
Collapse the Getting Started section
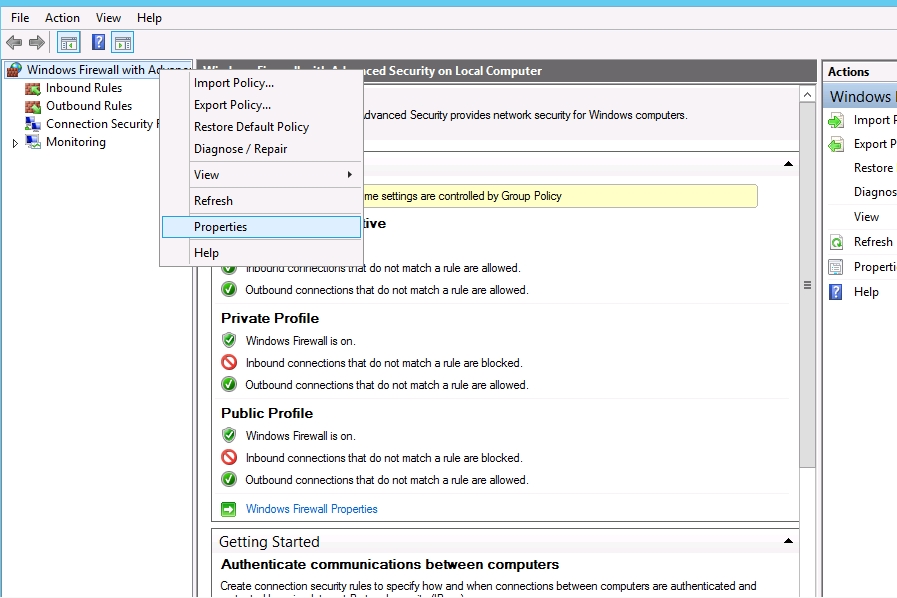tap(788, 541)
